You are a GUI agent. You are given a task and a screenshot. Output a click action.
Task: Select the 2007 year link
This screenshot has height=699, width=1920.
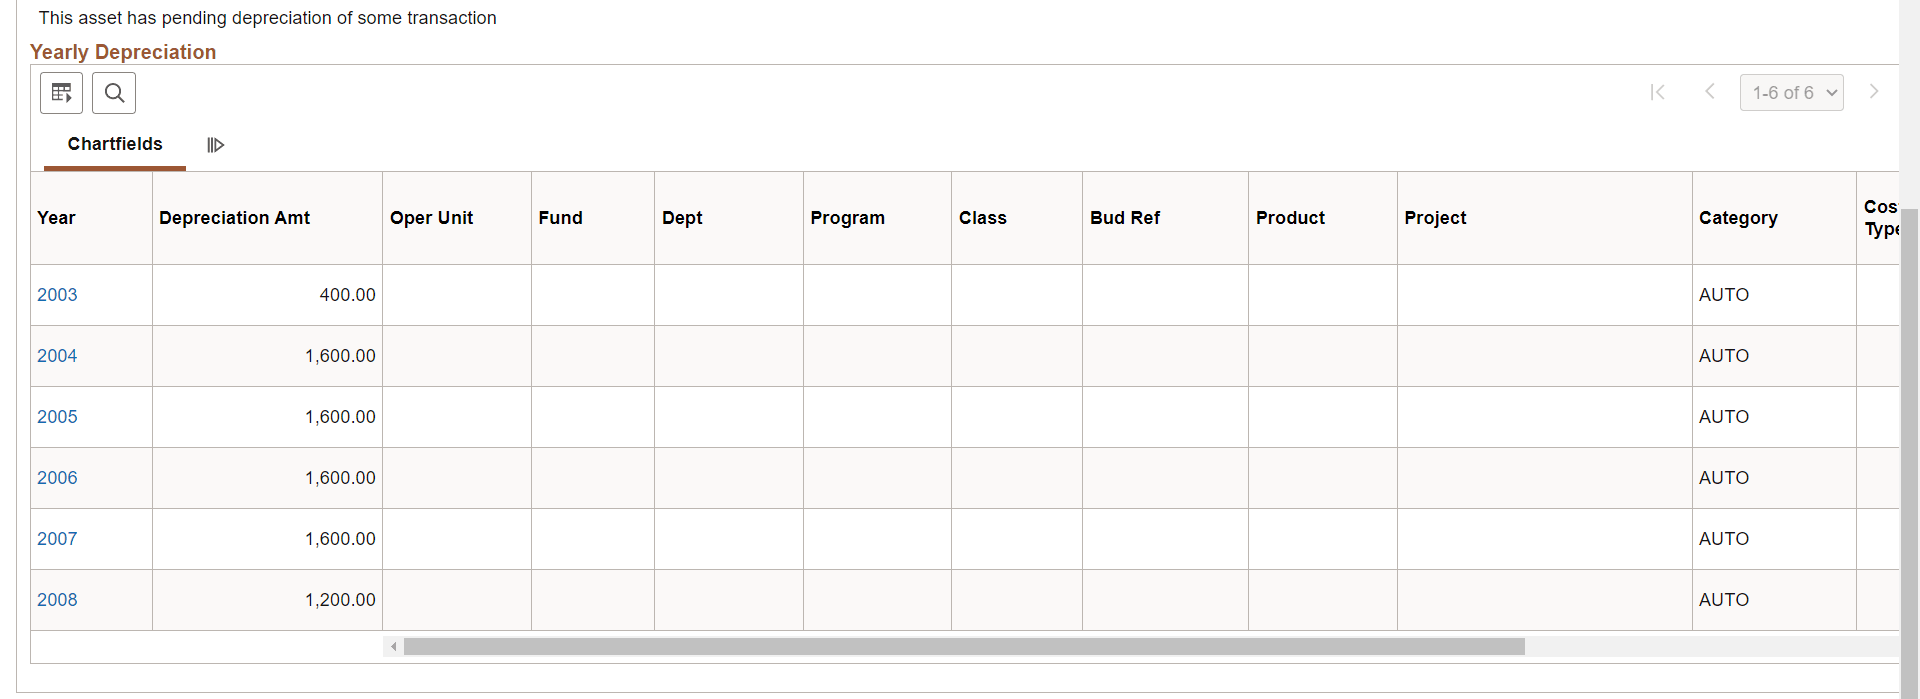pyautogui.click(x=57, y=538)
